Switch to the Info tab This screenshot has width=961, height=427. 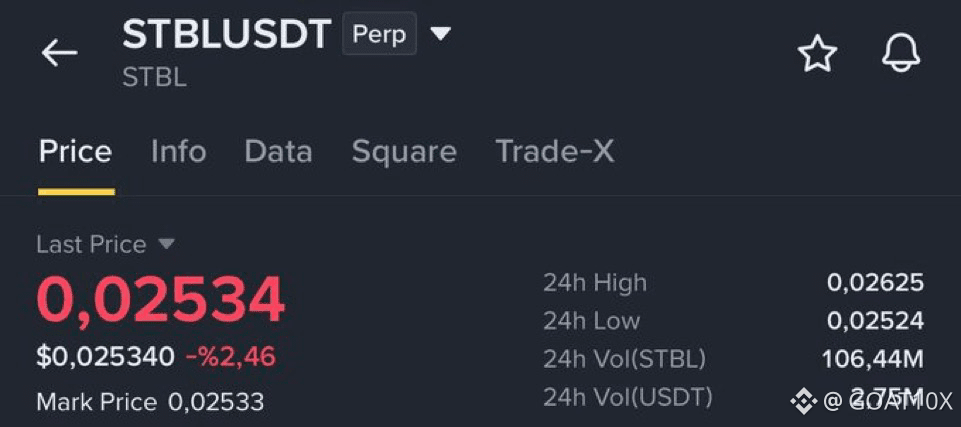coord(178,151)
